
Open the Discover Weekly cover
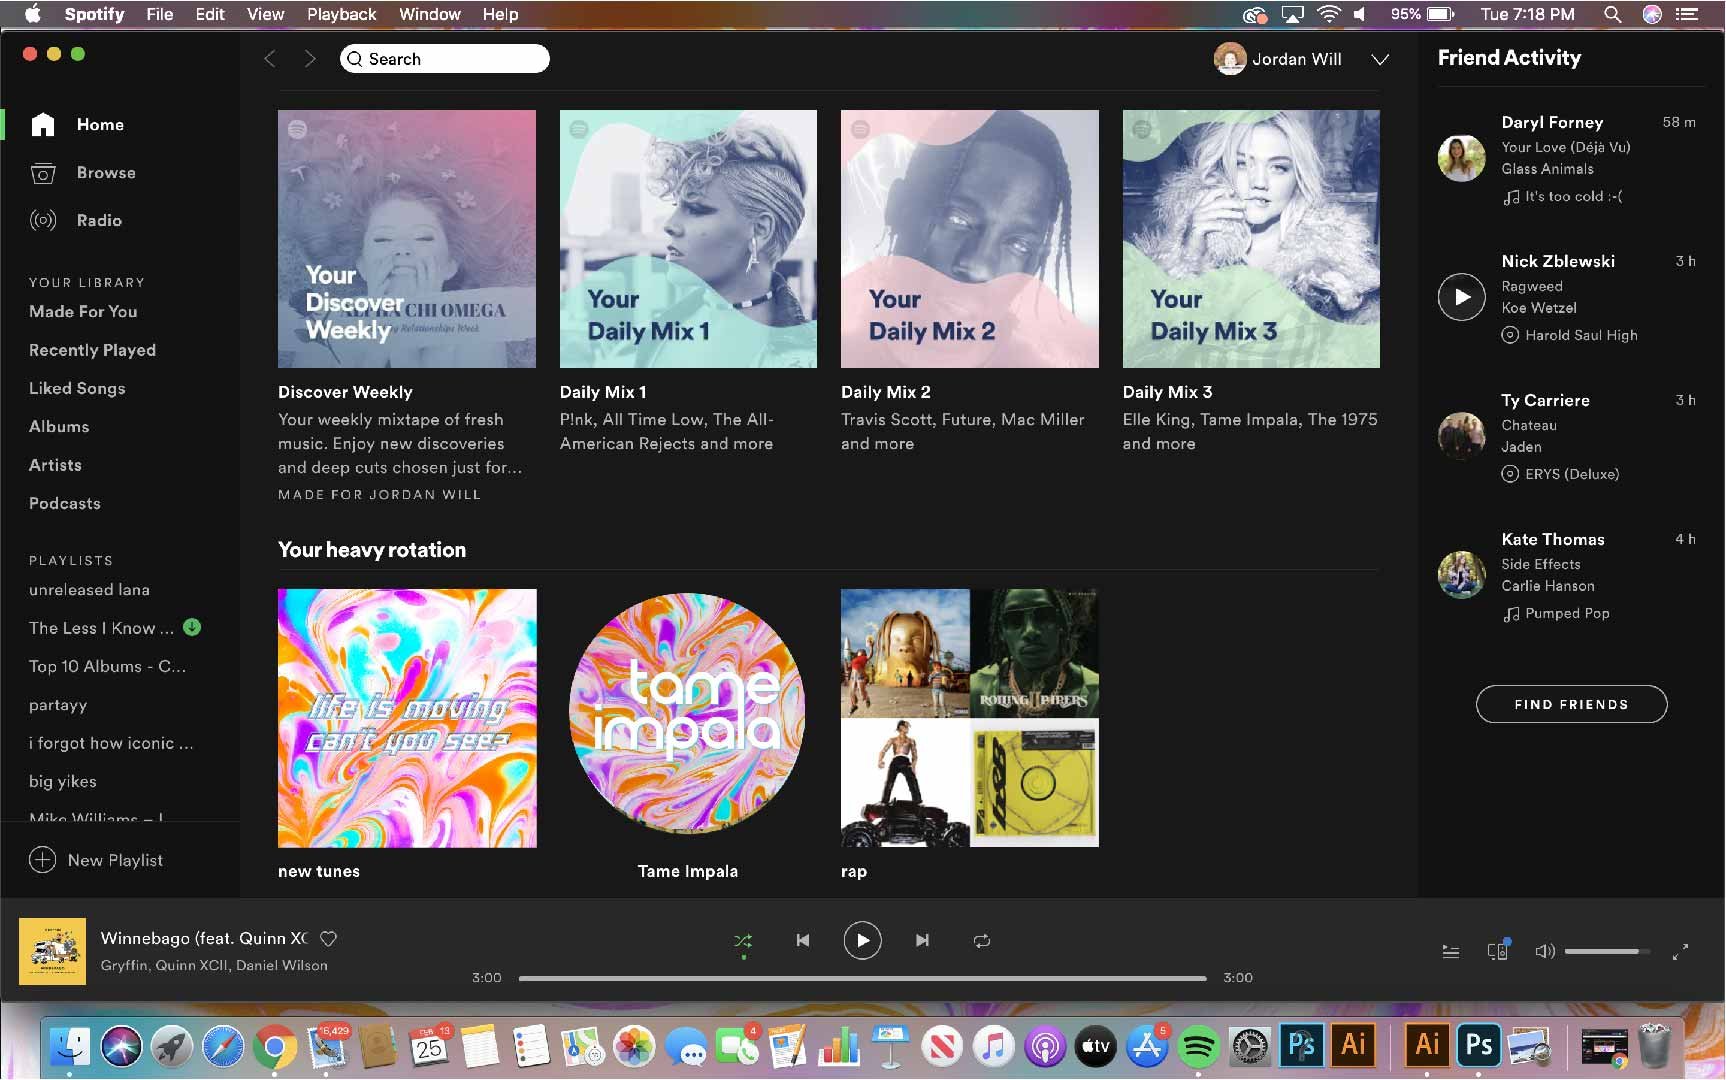[407, 239]
